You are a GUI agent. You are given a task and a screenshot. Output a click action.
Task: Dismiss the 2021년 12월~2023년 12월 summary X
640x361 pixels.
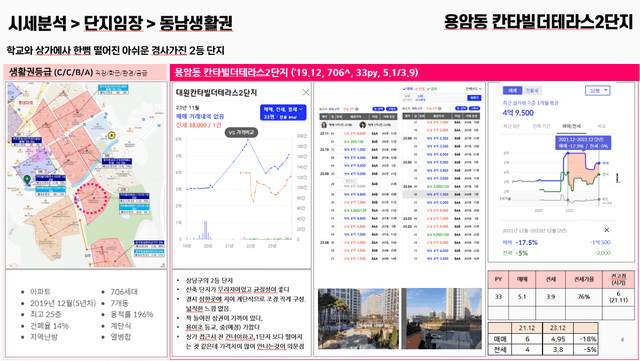[x=607, y=230]
